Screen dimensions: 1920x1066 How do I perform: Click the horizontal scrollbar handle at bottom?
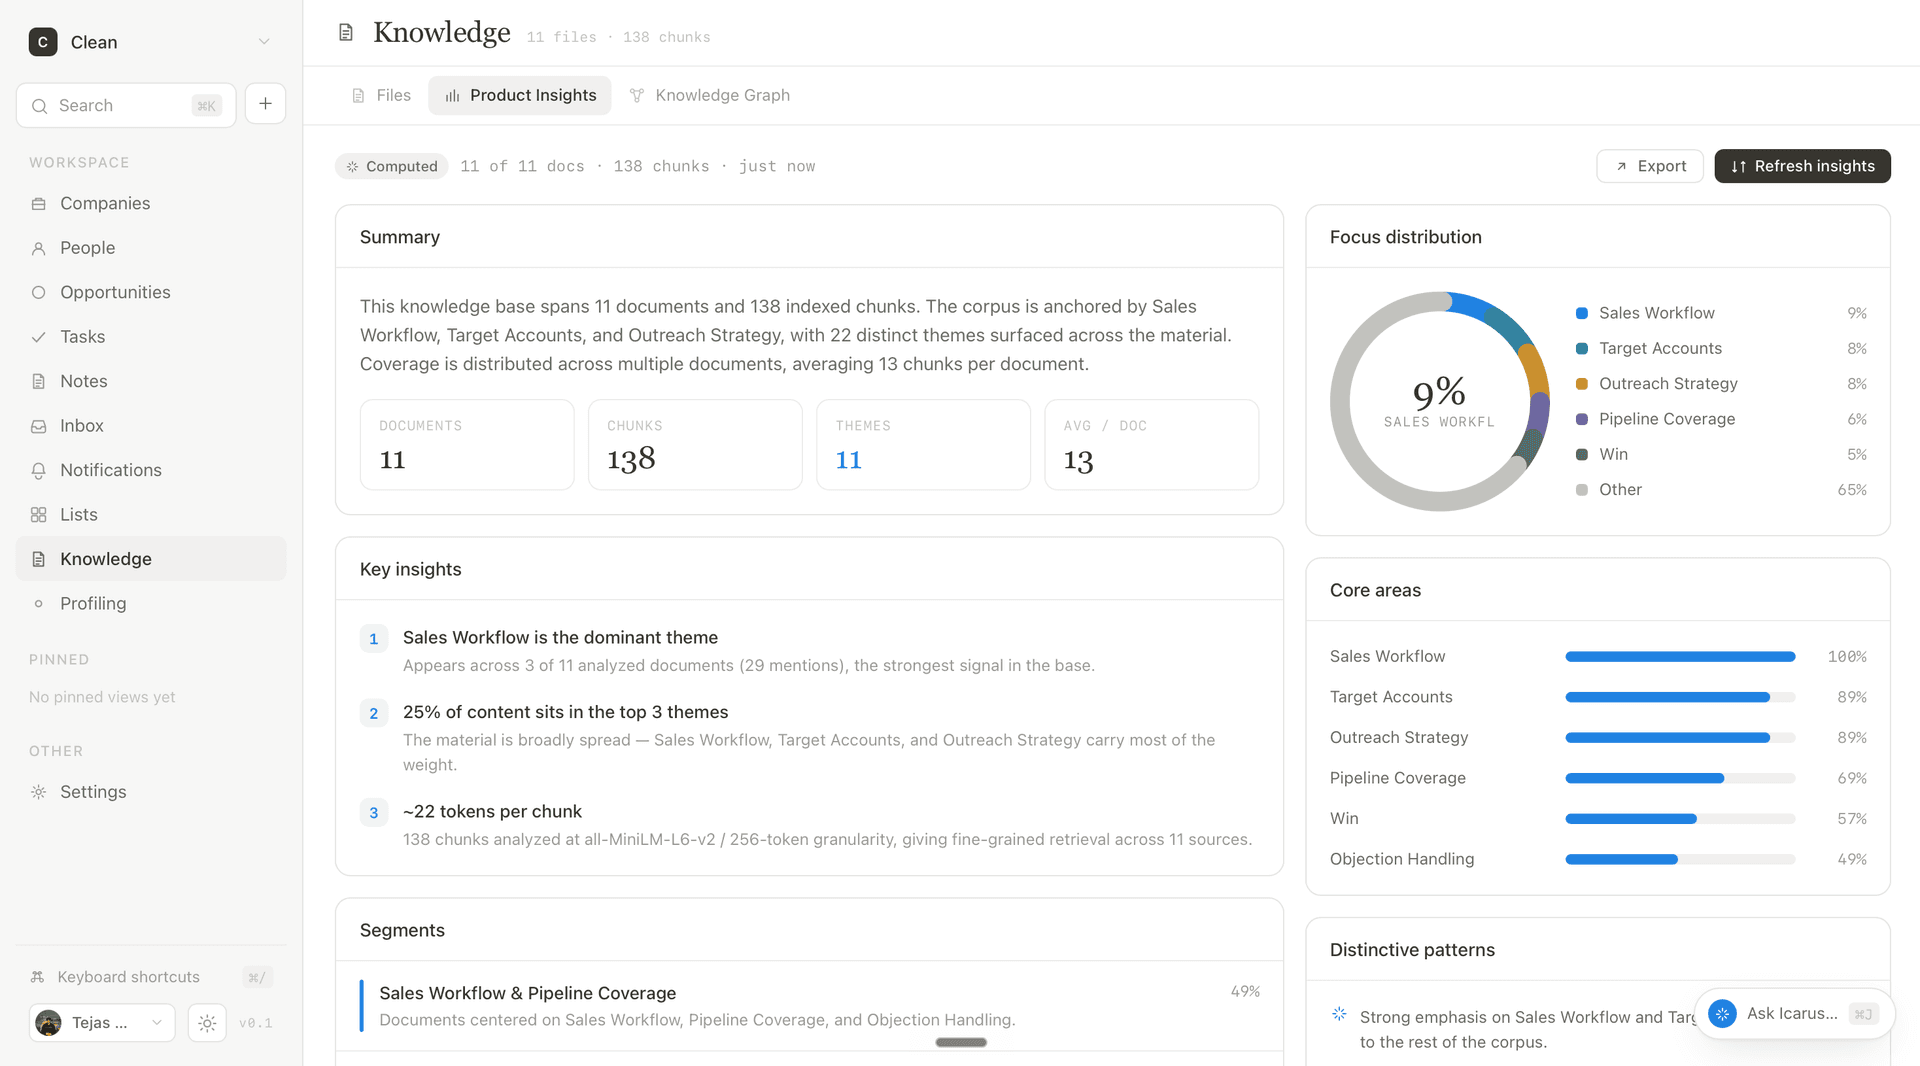tap(961, 1042)
